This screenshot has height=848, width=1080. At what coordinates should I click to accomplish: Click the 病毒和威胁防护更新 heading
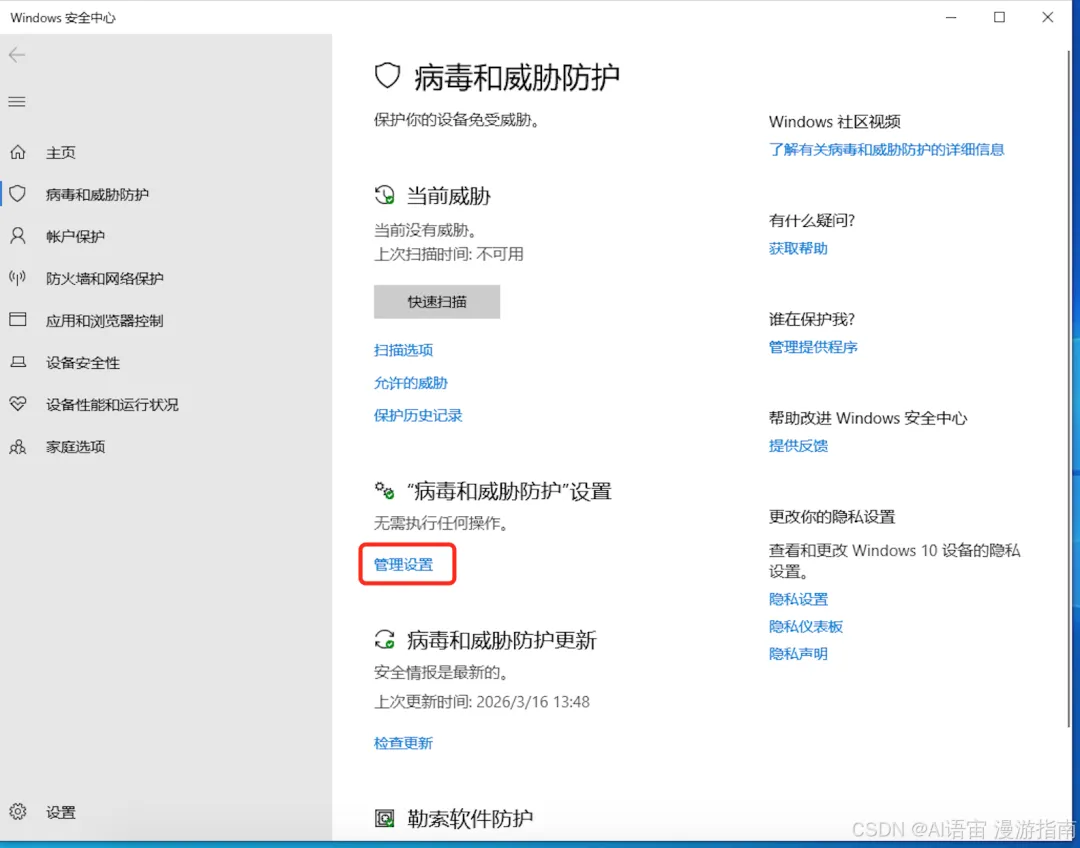coord(501,640)
